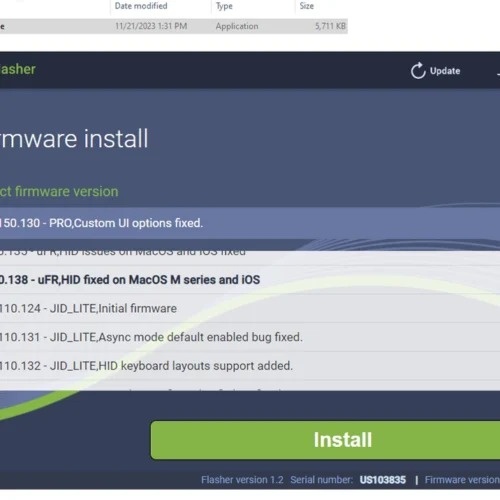Click the Firmware version label in footer

(462, 480)
